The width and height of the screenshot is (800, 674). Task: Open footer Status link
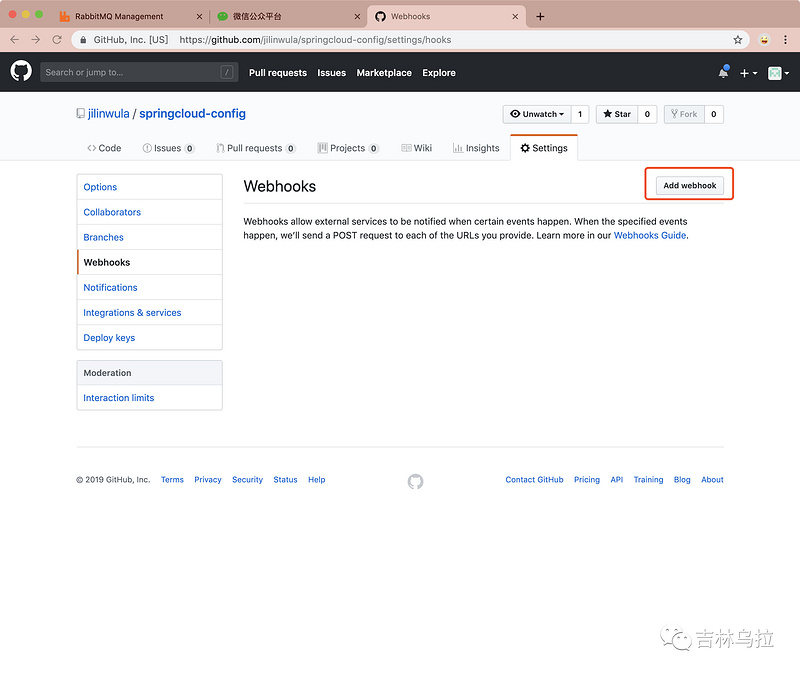285,480
